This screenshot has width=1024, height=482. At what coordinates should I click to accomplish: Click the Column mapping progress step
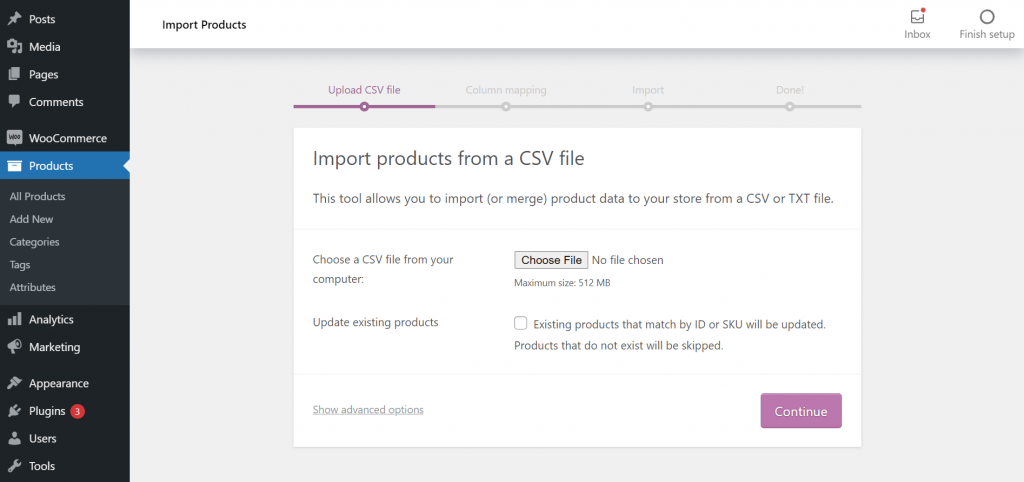click(506, 91)
